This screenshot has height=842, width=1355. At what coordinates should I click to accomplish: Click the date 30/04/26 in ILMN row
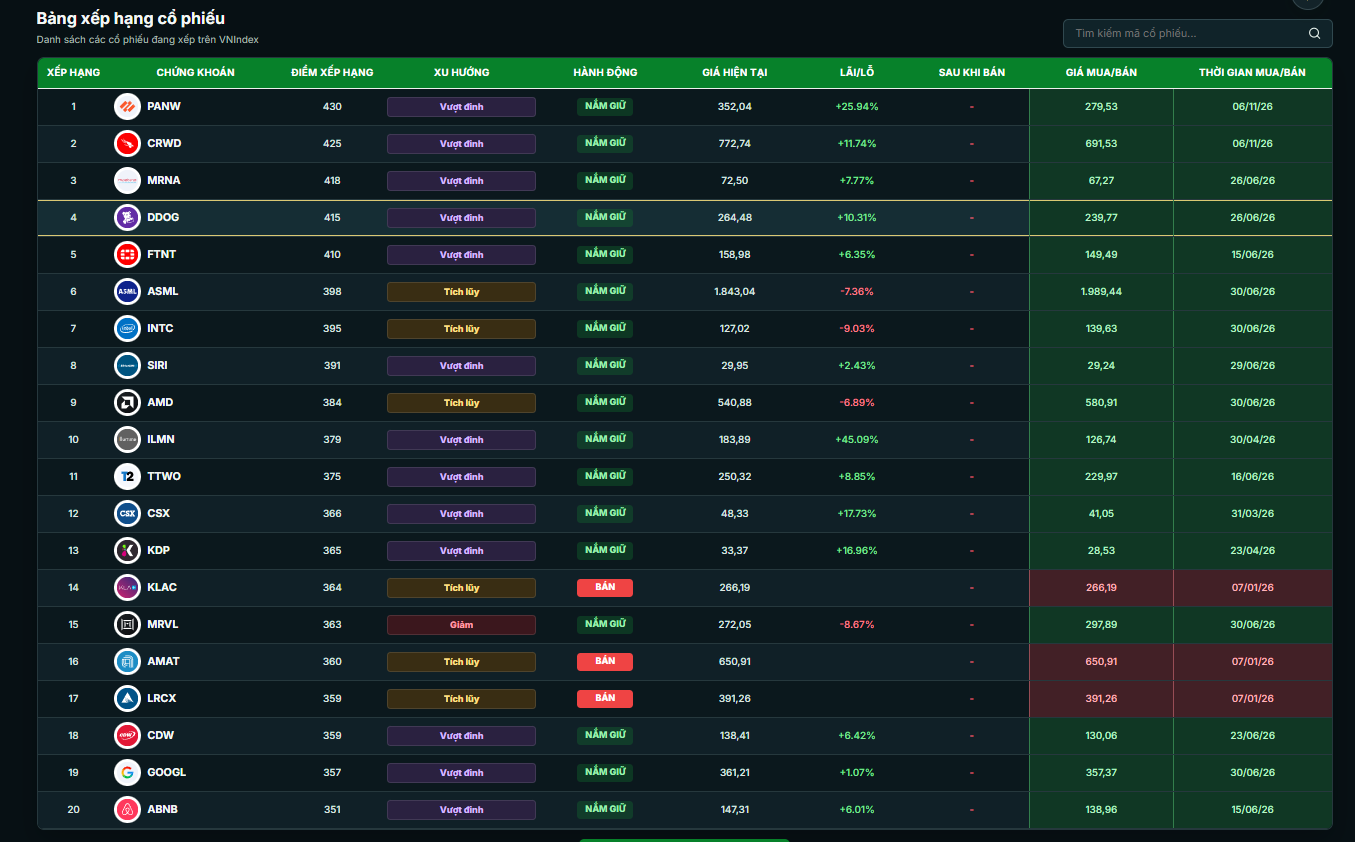click(1253, 439)
